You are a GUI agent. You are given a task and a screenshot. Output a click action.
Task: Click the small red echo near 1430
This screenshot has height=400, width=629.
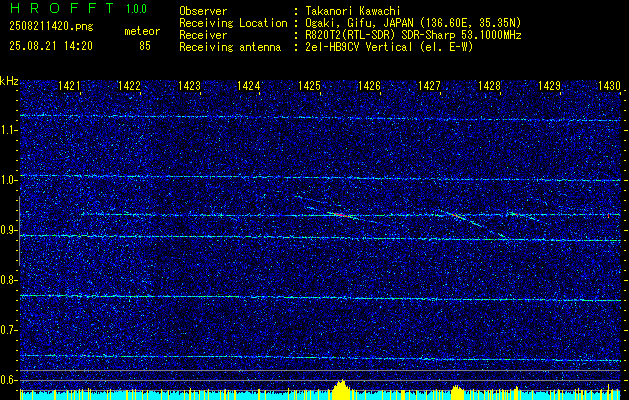(x=608, y=215)
